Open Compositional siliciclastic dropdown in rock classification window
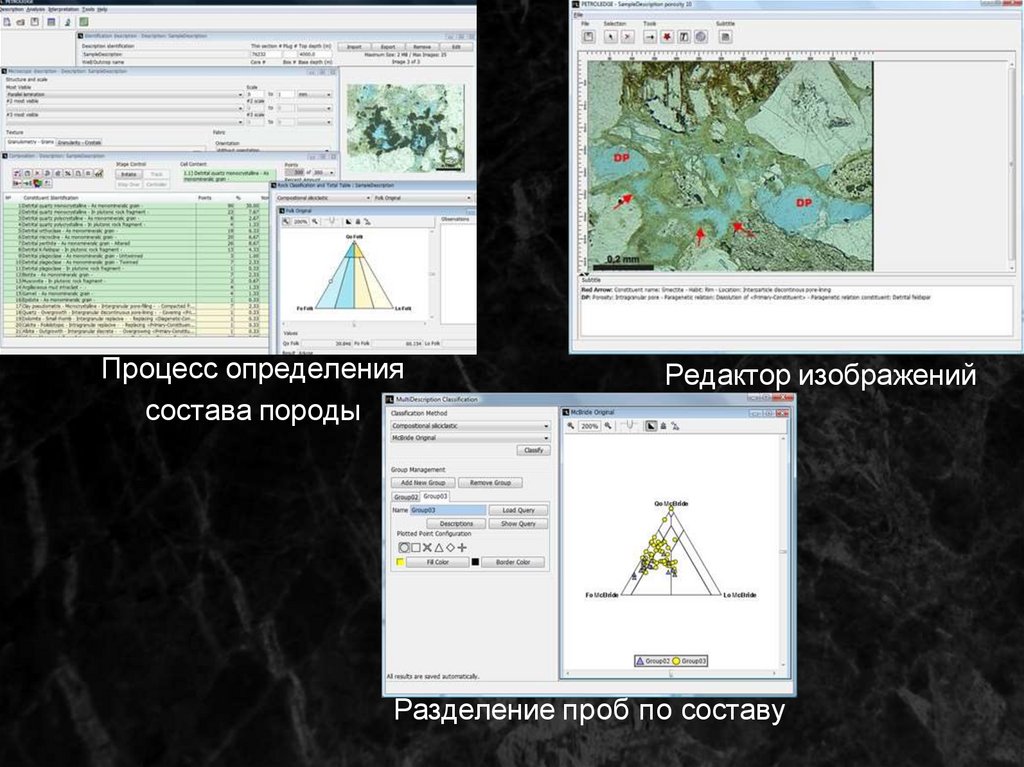Screen dimensions: 1024x767 tap(323, 198)
